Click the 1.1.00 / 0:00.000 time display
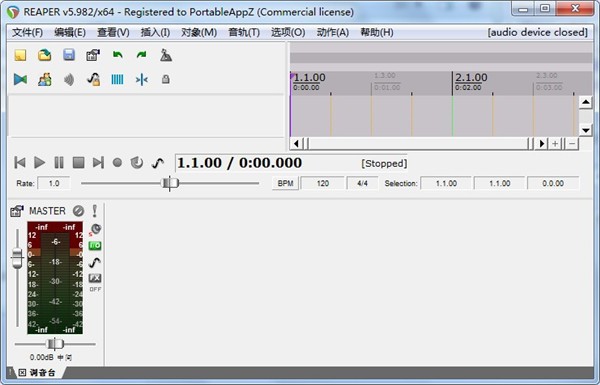This screenshot has height=385, width=600. coord(240,163)
